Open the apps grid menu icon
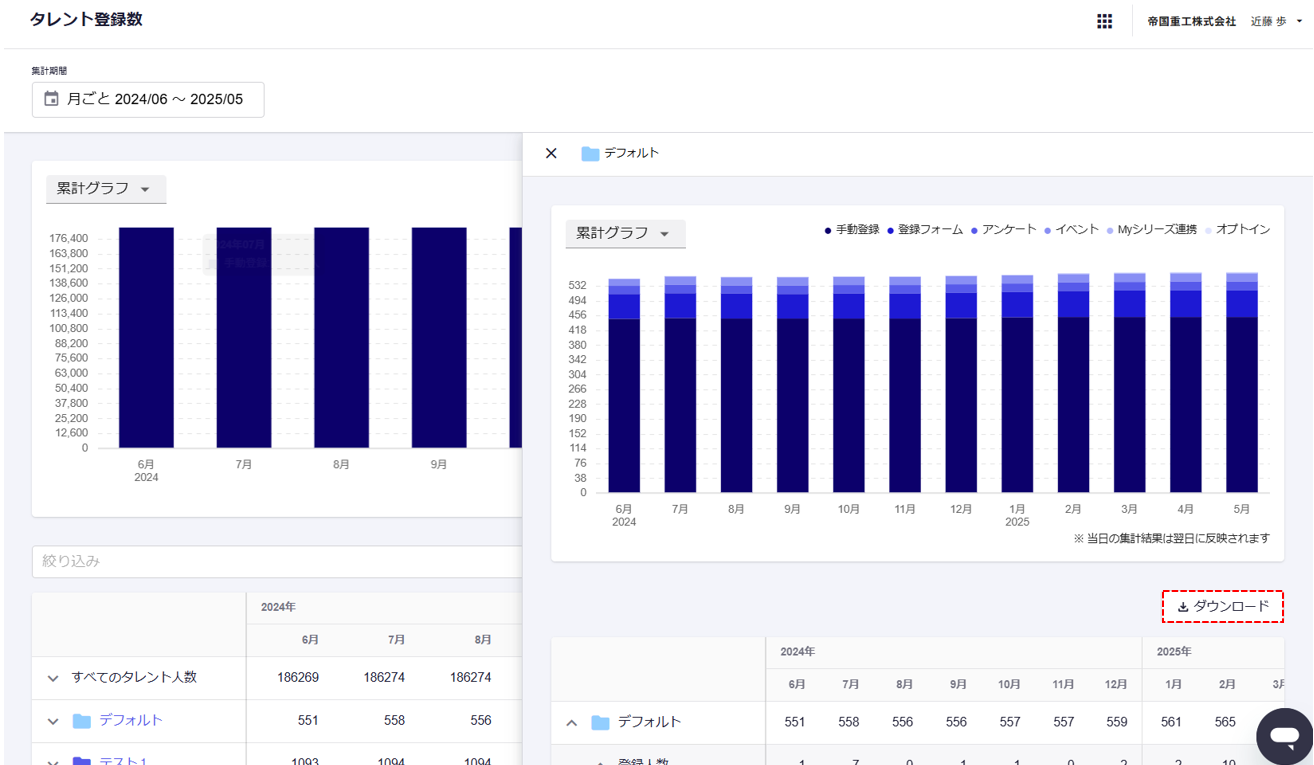Viewport: 1314px width, 765px height. tap(1104, 21)
